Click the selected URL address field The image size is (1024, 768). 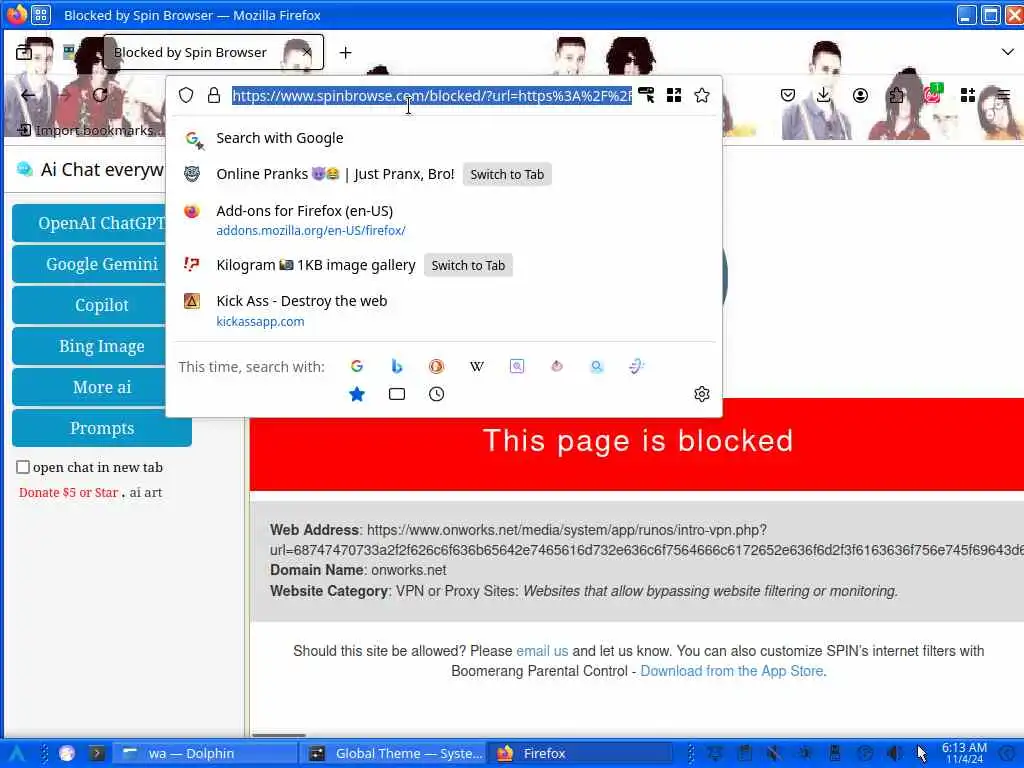pos(432,95)
